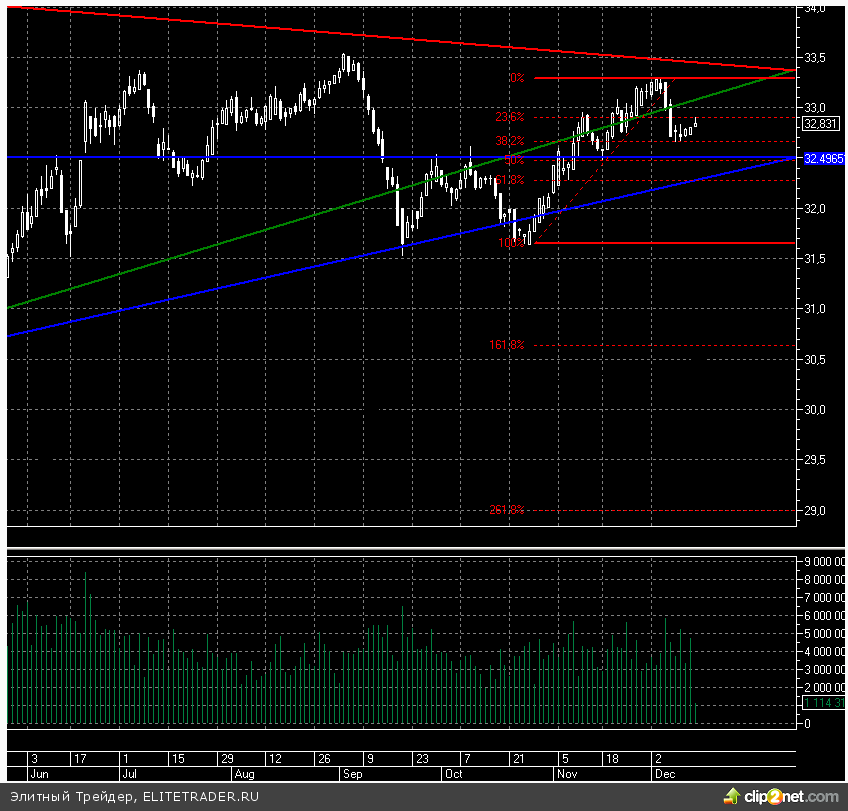The width and height of the screenshot is (848, 811).
Task: Click the 33,5 price axis tick
Action: 814,58
